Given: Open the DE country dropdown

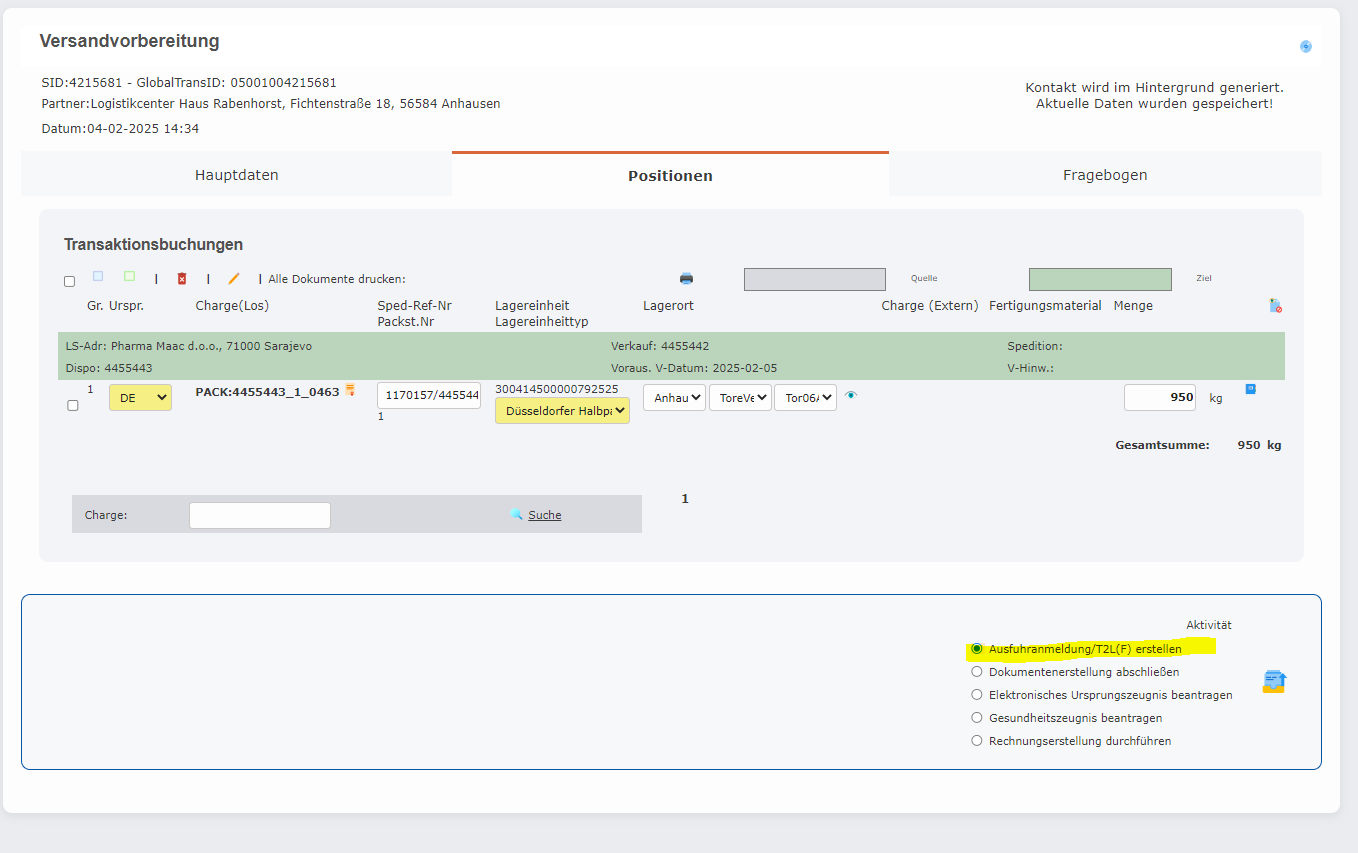Looking at the screenshot, I should pos(140,397).
